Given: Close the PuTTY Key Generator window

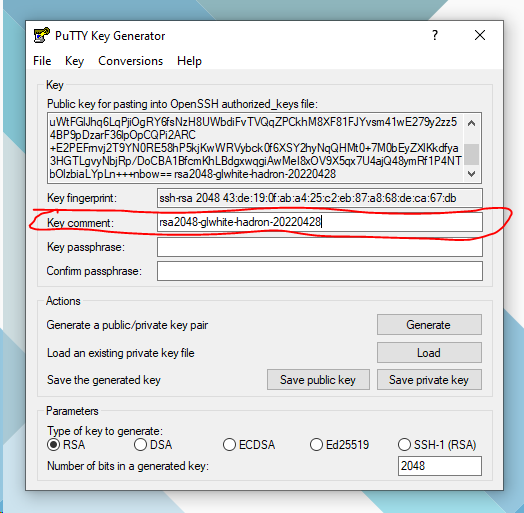Looking at the screenshot, I should coord(480,35).
